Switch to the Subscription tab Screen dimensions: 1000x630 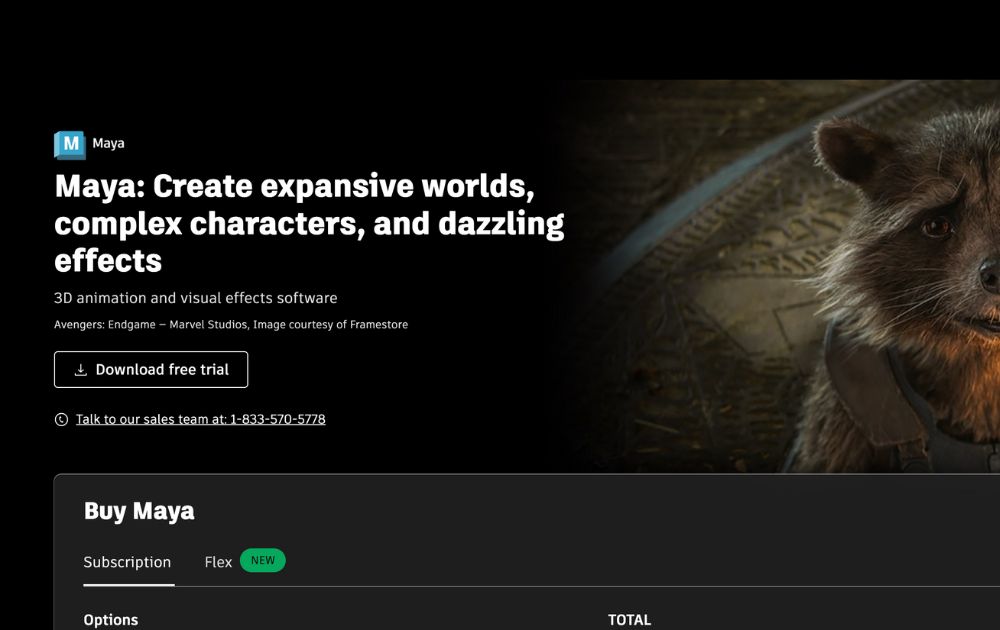[128, 562]
